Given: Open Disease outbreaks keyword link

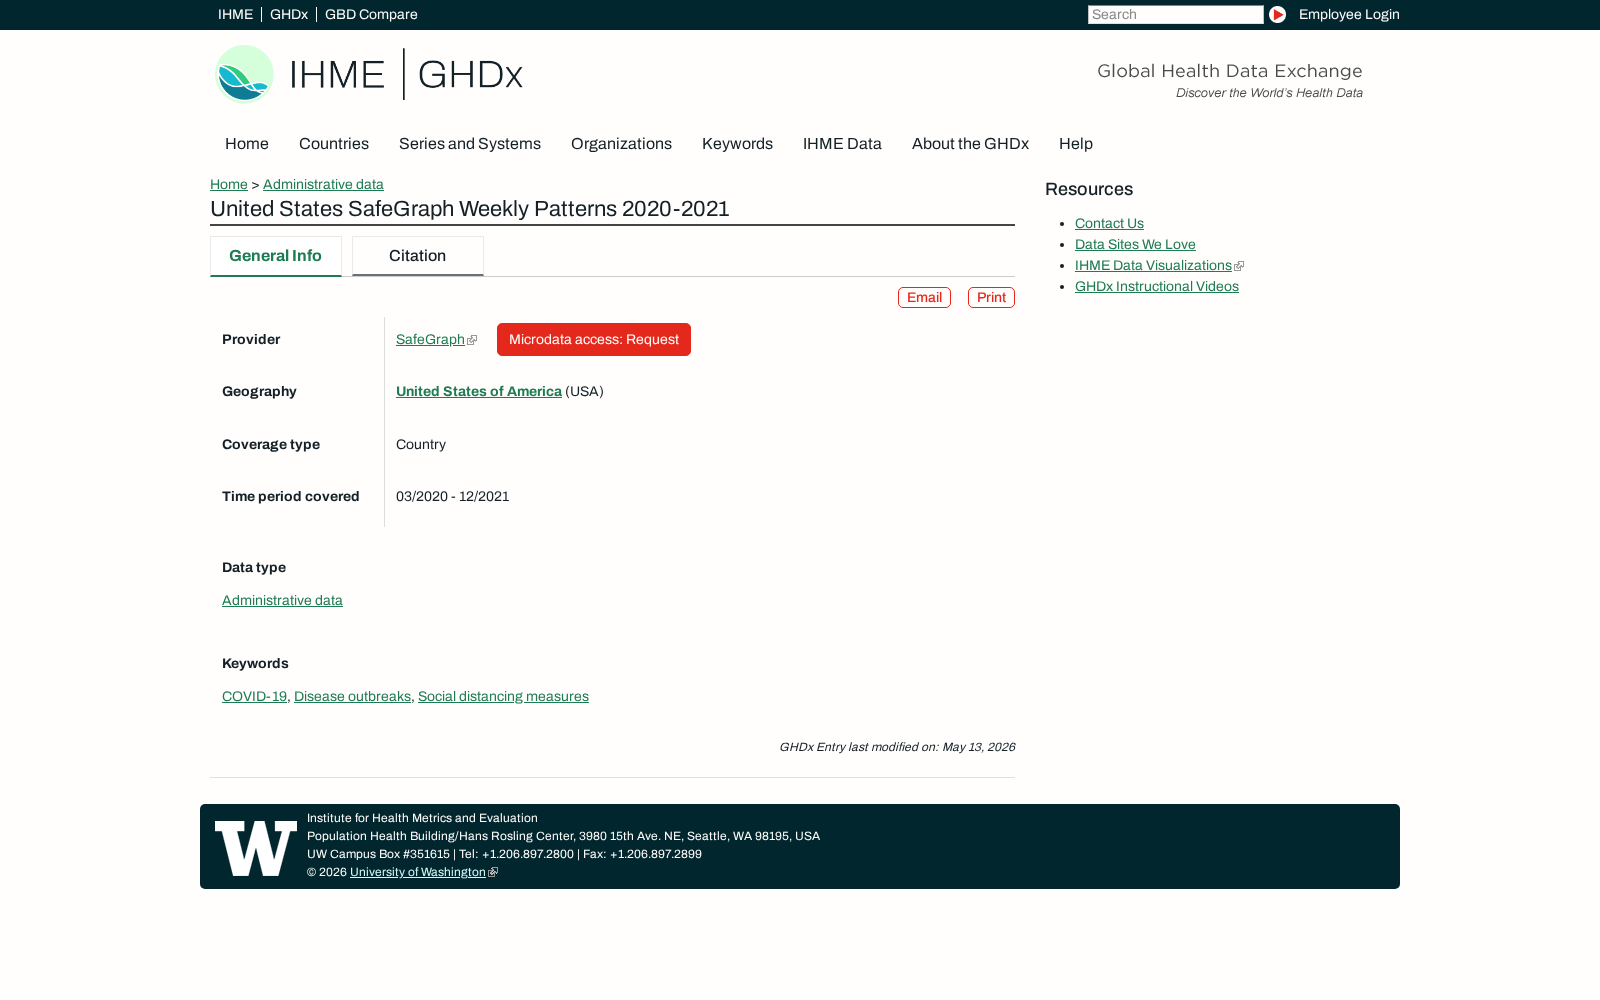Looking at the screenshot, I should coord(352,697).
